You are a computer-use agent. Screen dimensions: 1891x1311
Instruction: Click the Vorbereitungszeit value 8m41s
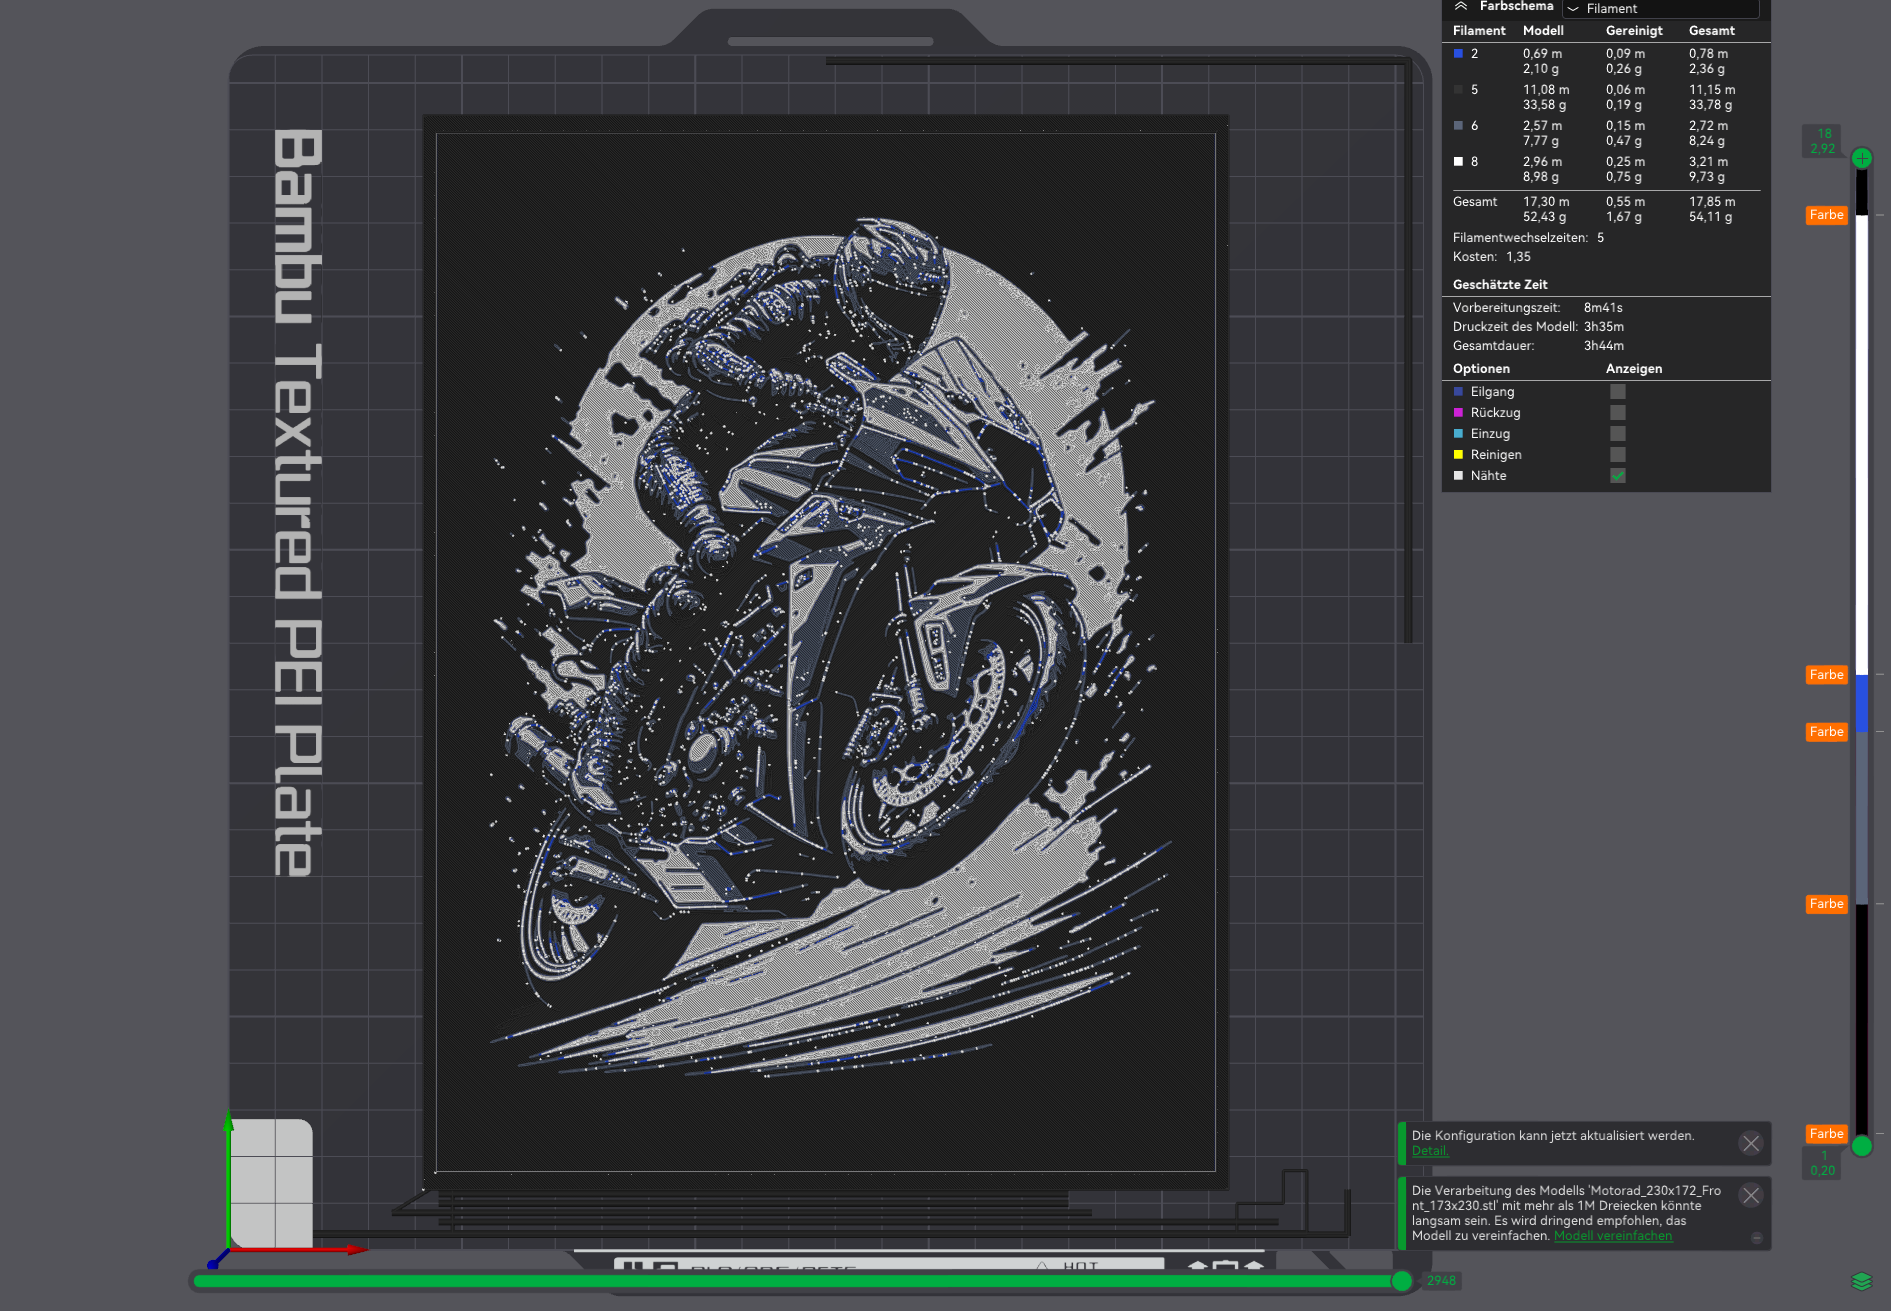(x=1603, y=308)
